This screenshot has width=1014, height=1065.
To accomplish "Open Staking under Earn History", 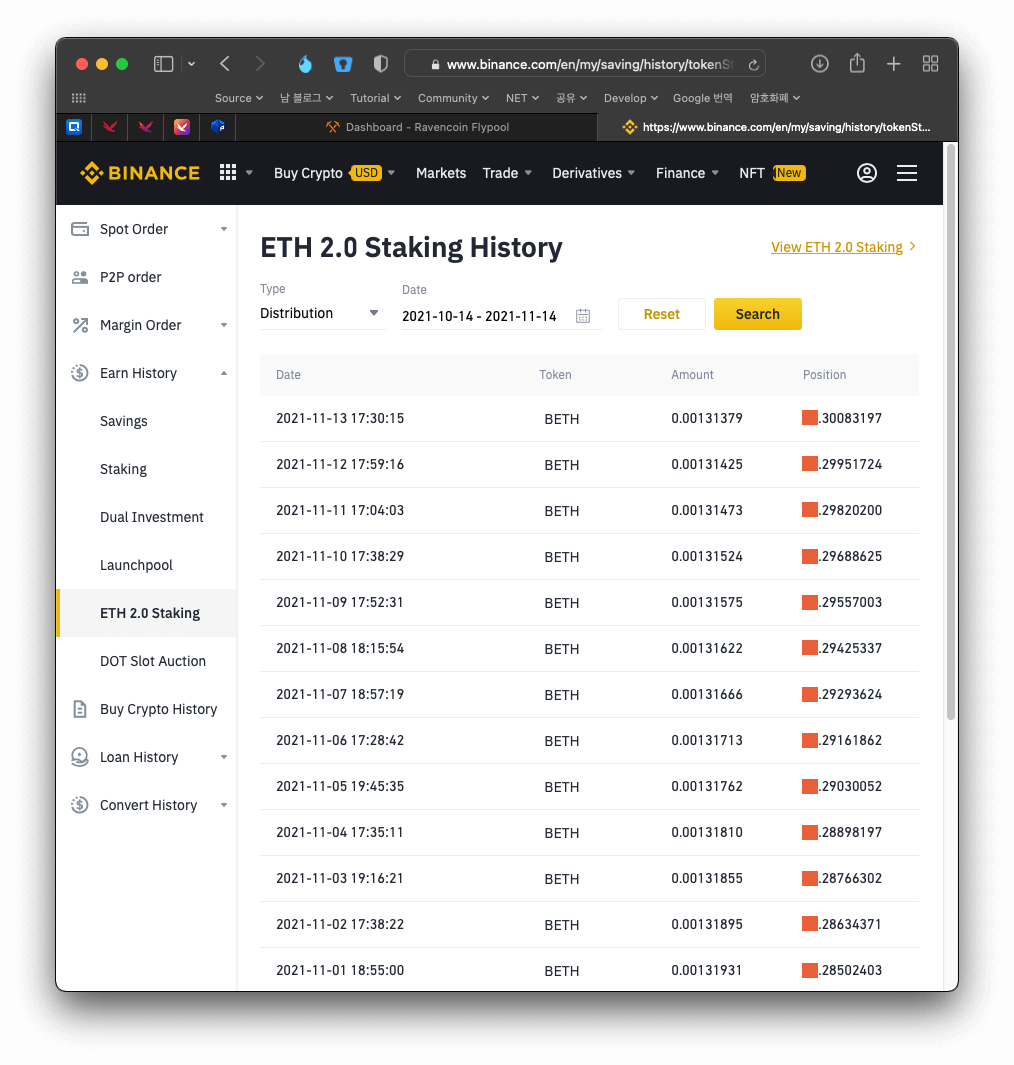I will pos(123,469).
